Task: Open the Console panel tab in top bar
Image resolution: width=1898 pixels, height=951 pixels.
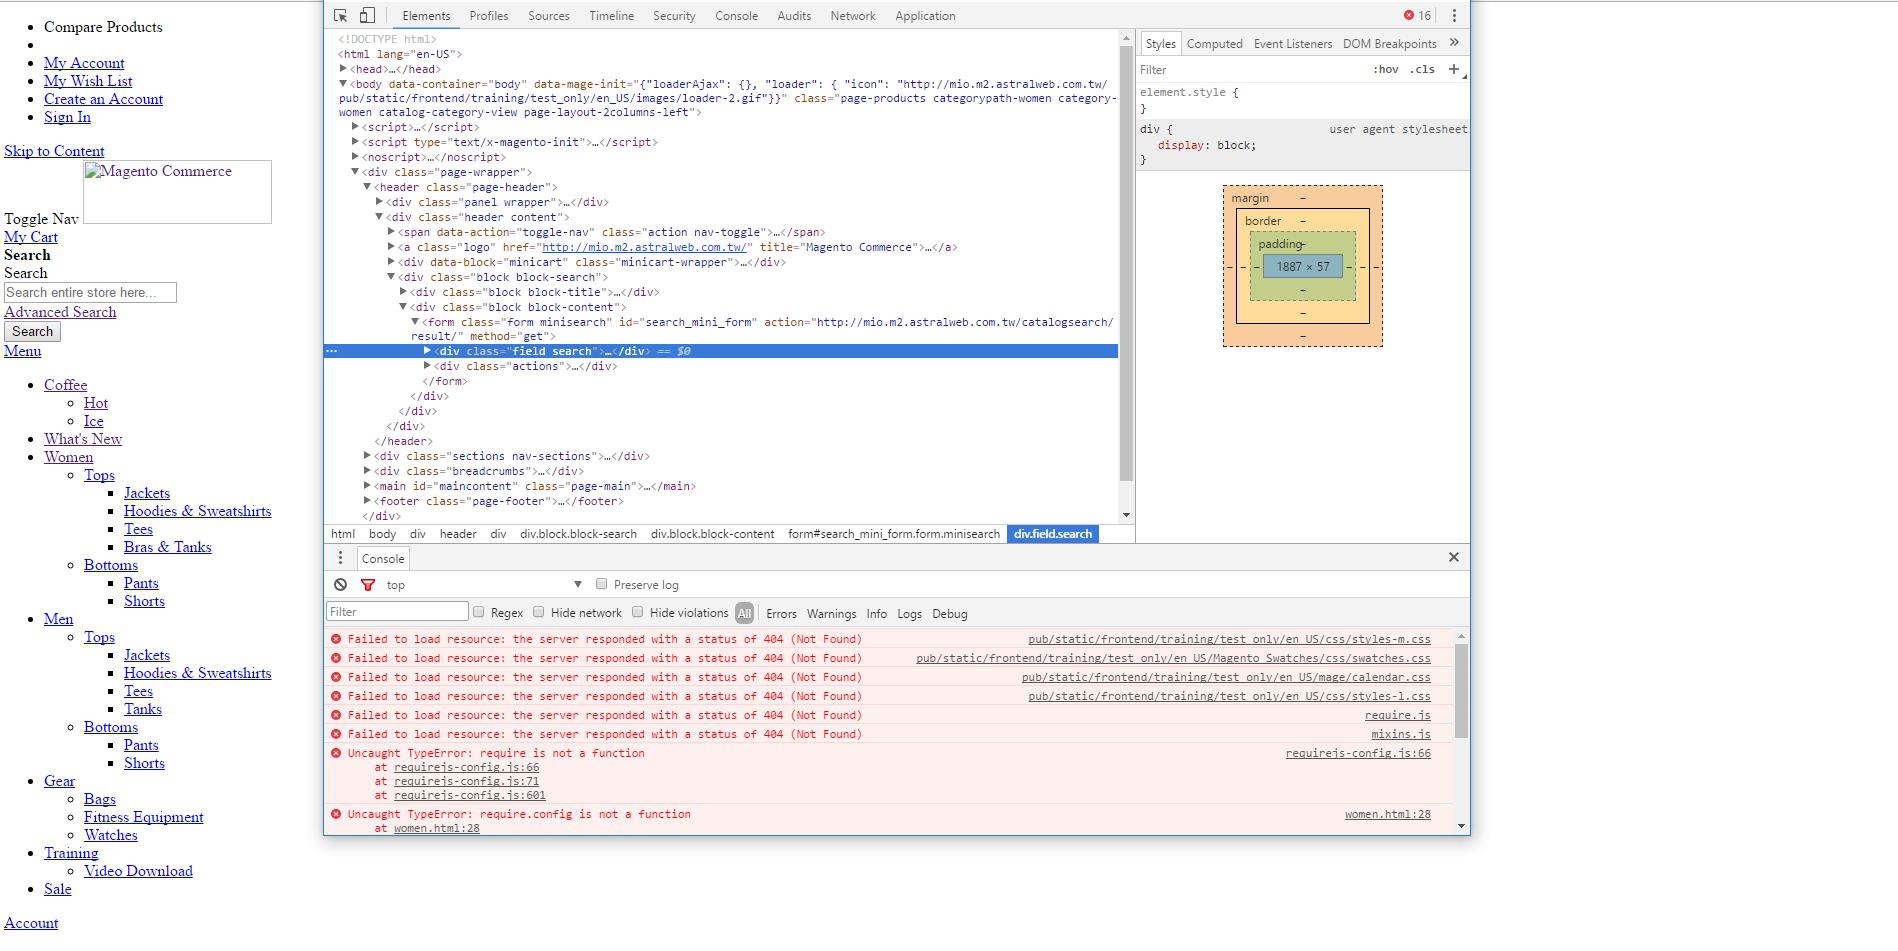Action: click(736, 16)
